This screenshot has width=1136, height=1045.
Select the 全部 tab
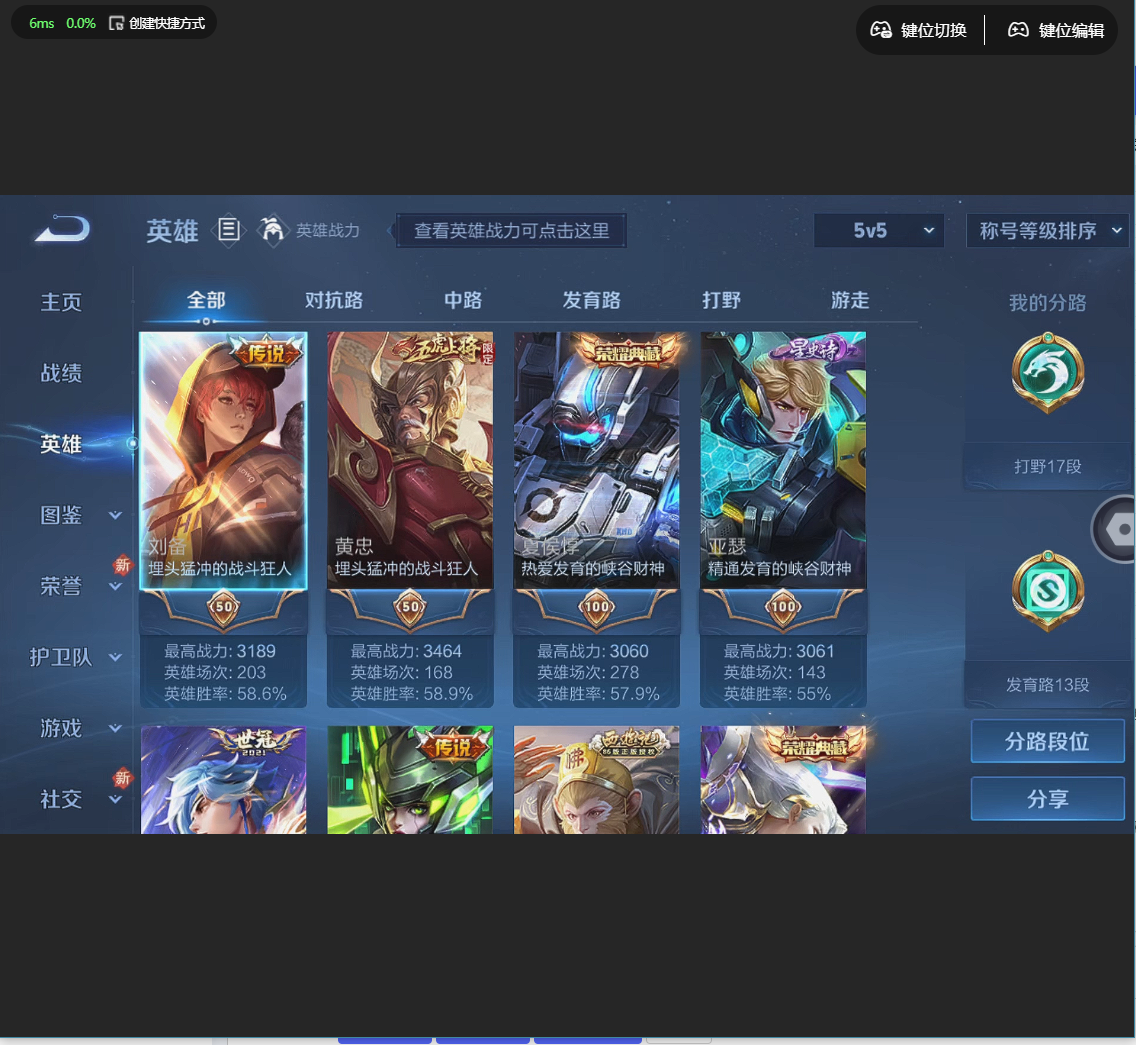coord(206,300)
